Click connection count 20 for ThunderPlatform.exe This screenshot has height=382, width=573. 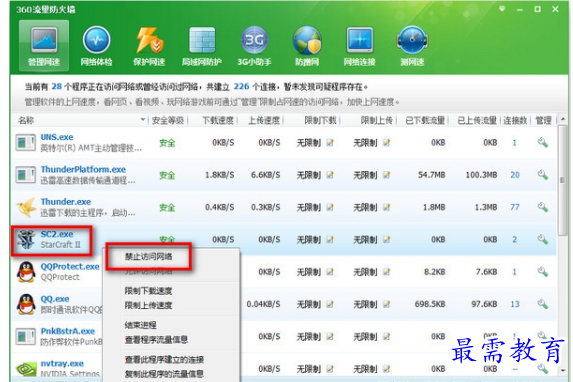pos(515,175)
